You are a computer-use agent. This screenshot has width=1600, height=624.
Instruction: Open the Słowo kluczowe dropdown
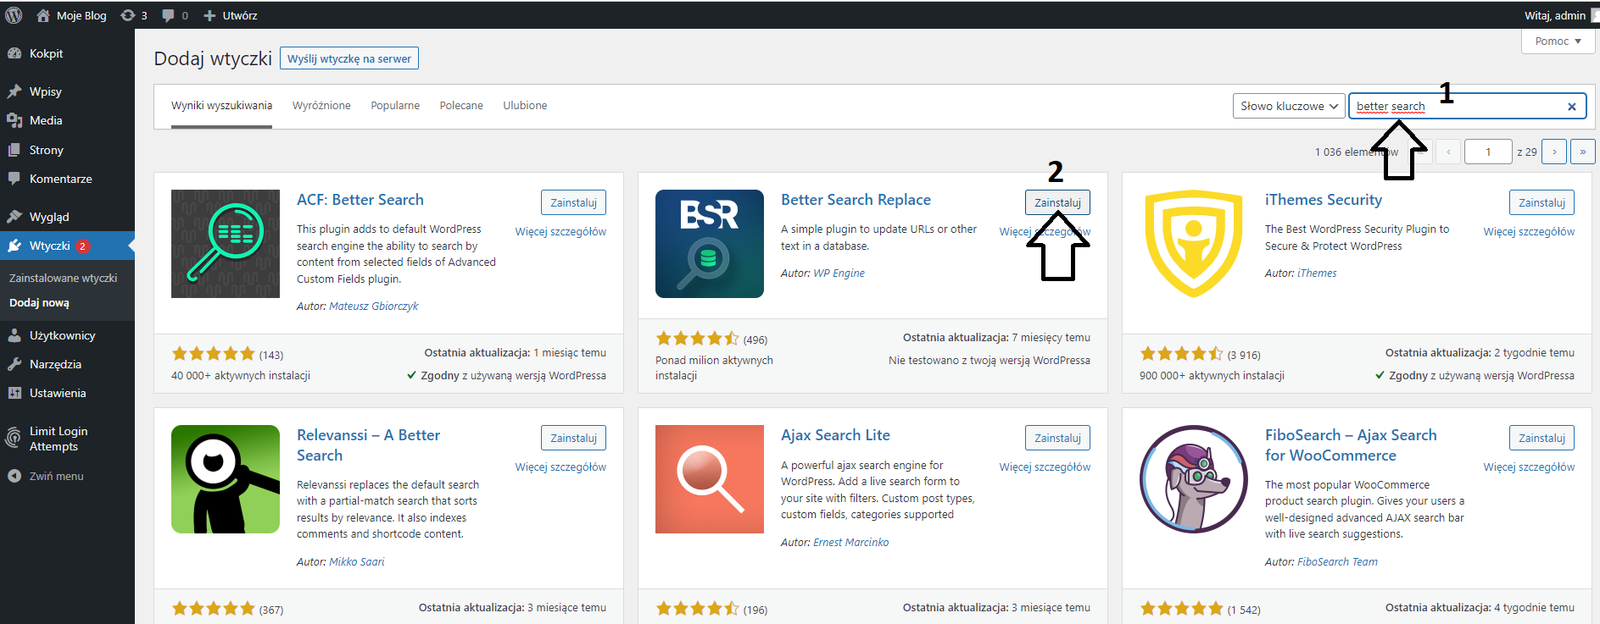point(1288,106)
